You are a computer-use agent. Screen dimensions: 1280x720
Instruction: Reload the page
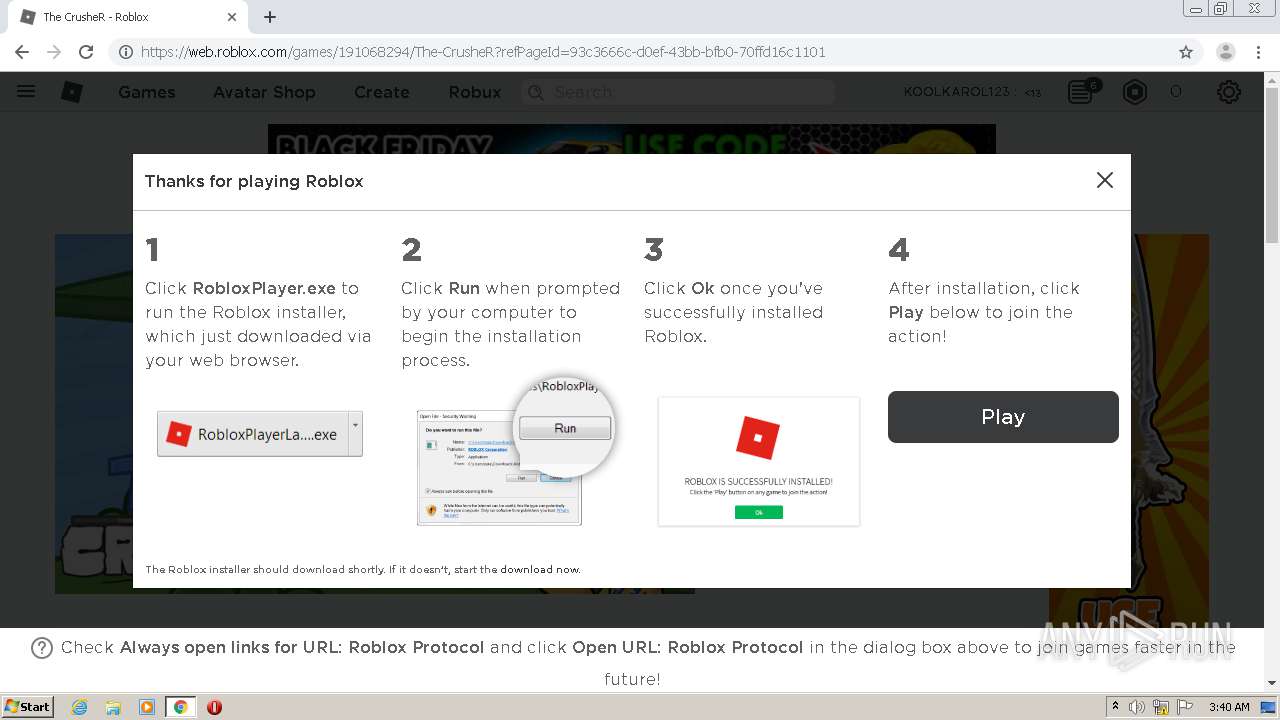click(86, 52)
